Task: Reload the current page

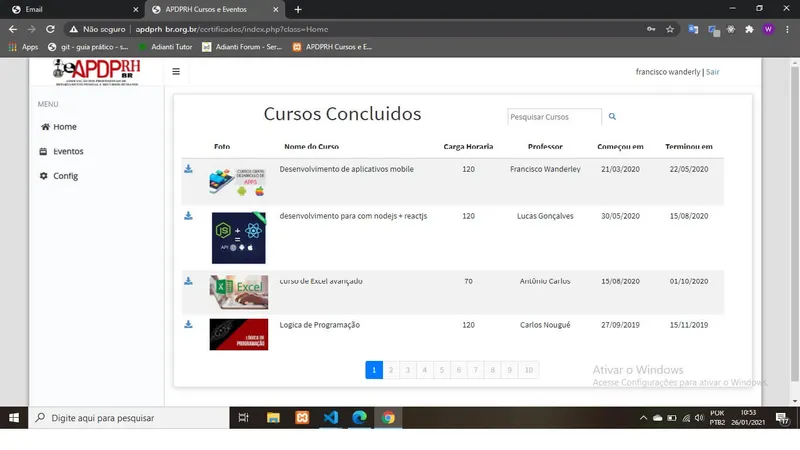Action: 50,29
